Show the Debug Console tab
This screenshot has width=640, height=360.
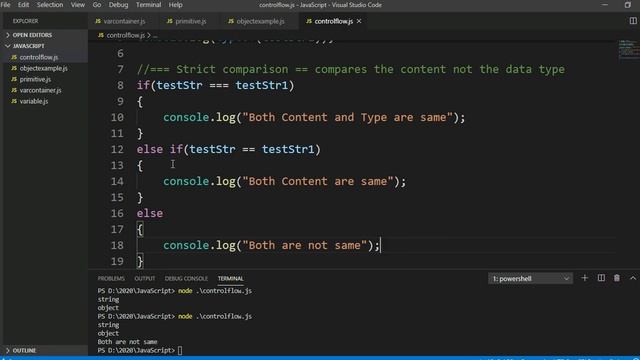(186, 278)
